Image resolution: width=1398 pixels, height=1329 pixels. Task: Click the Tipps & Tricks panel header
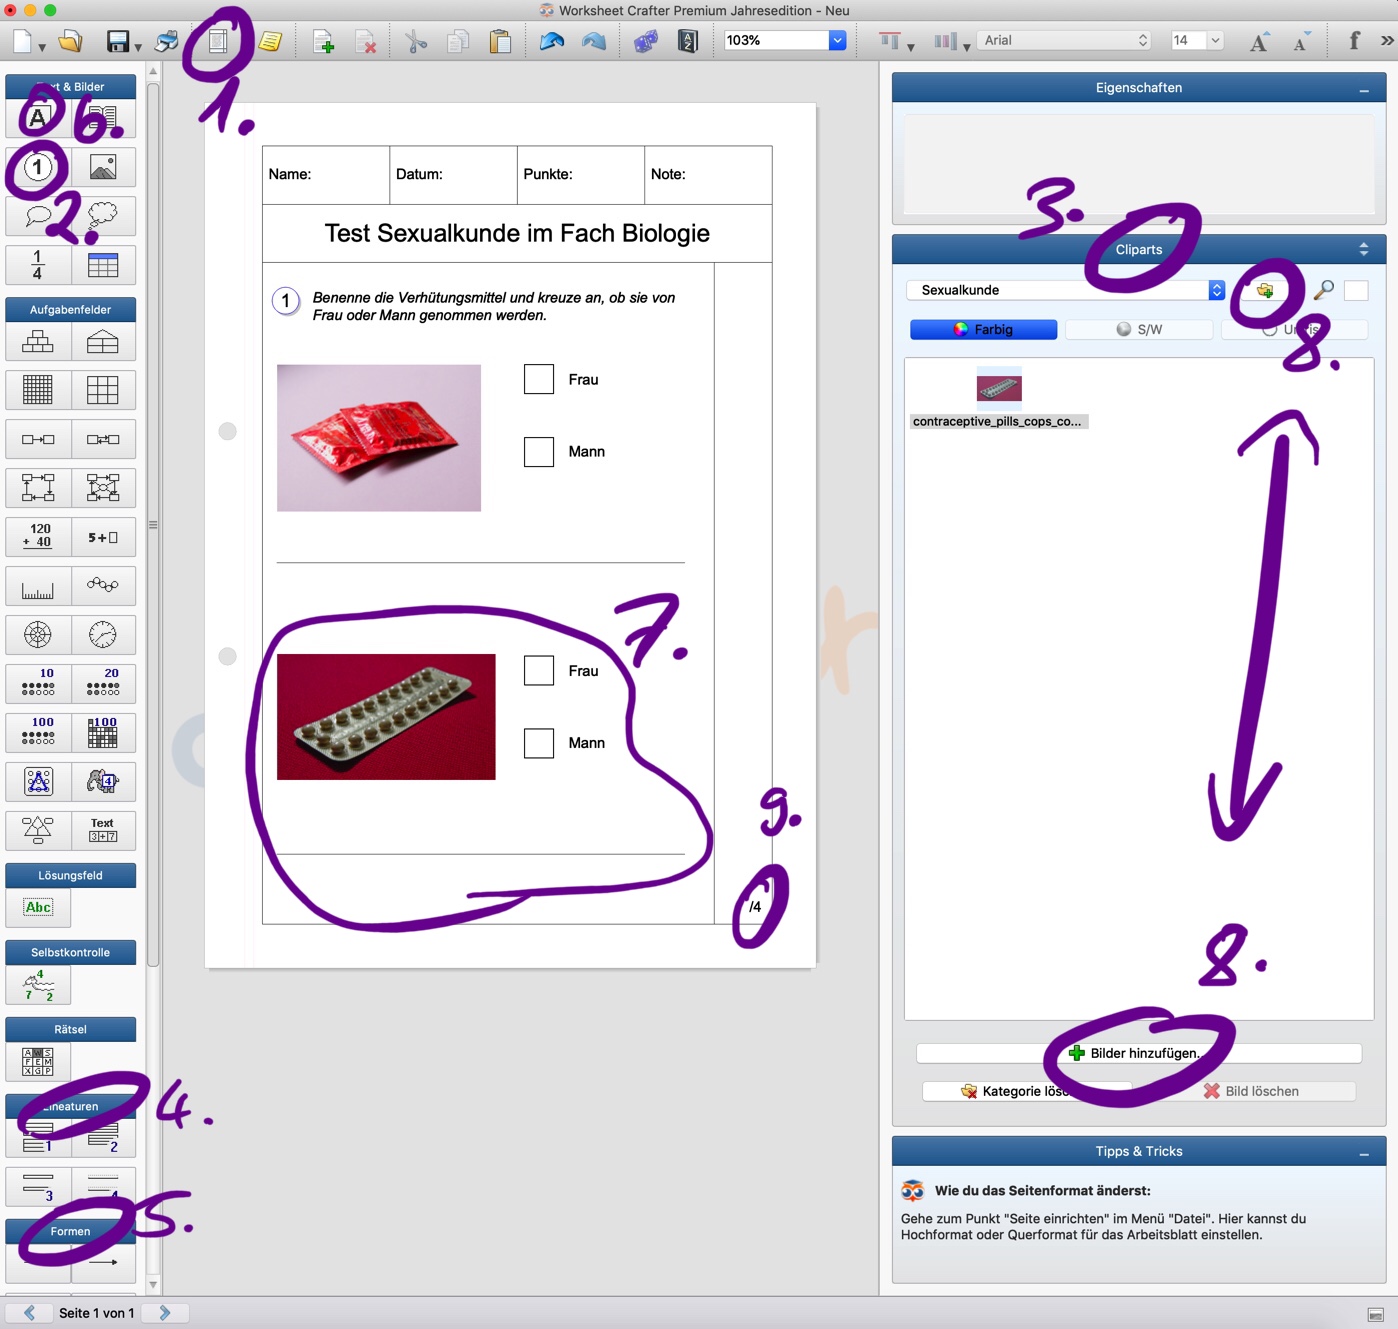tap(1138, 1151)
